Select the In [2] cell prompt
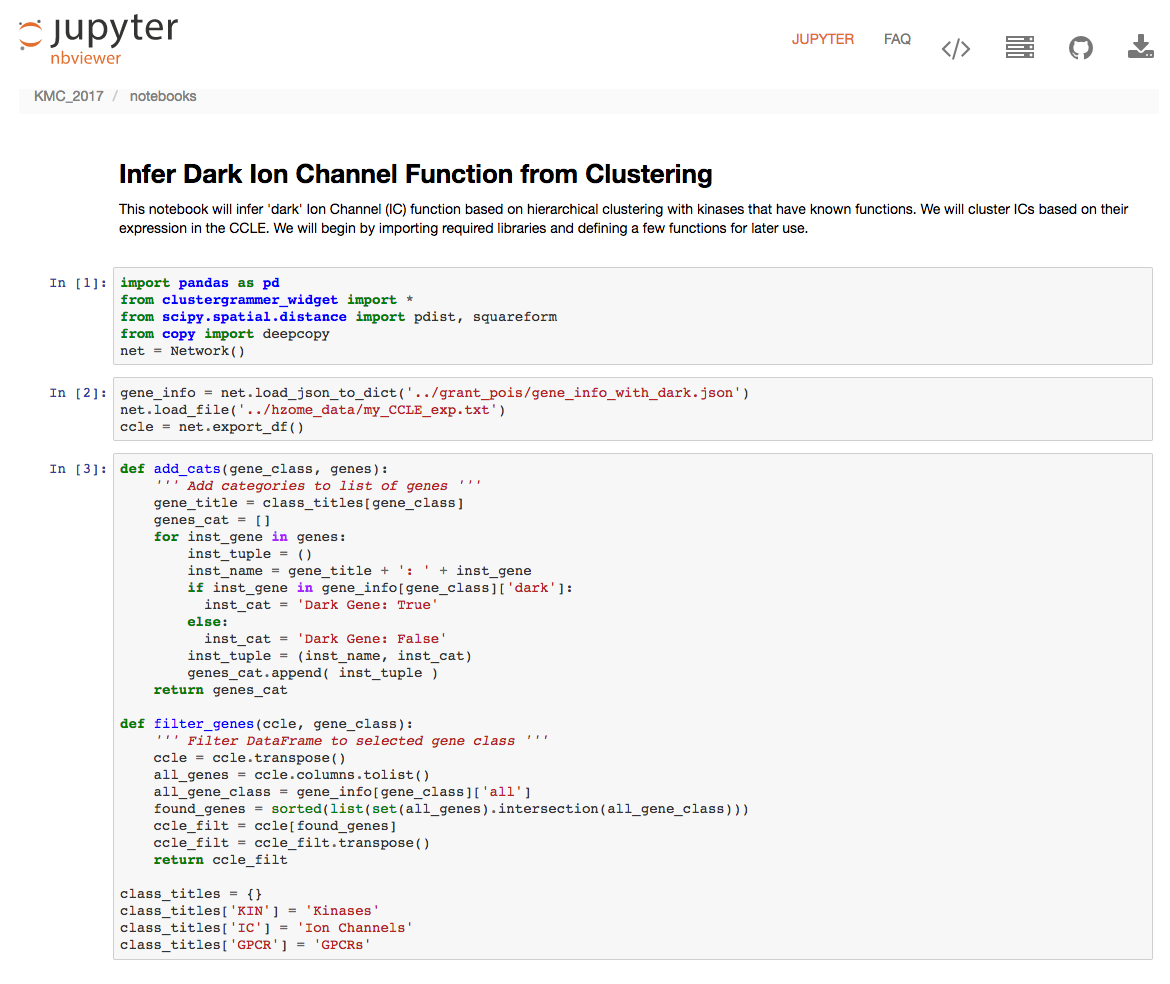 (78, 393)
